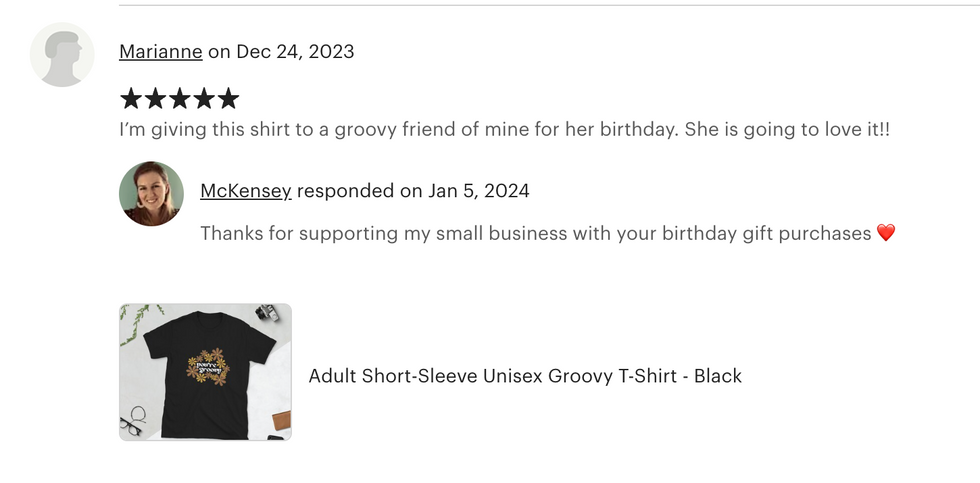Viewport: 980px width, 483px height.
Task: Click the eyeglasses in the product photo
Action: coord(133,421)
